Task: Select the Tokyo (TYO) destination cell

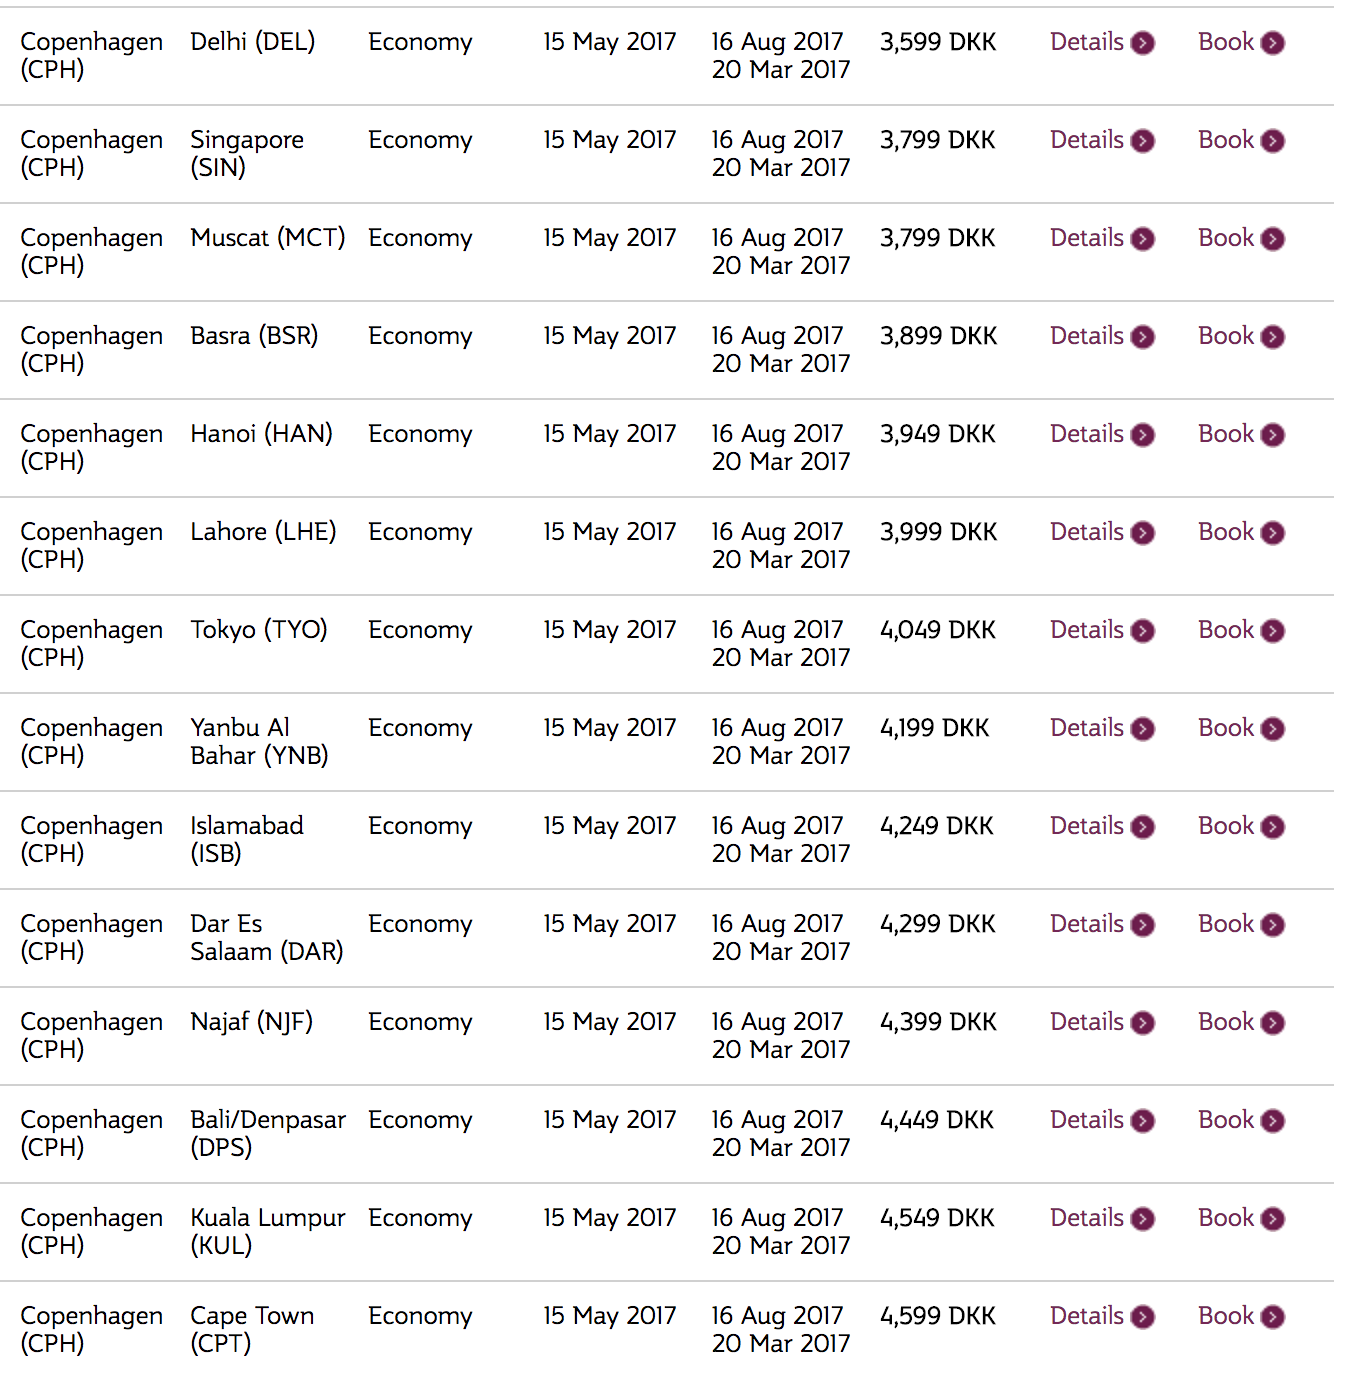Action: (259, 630)
